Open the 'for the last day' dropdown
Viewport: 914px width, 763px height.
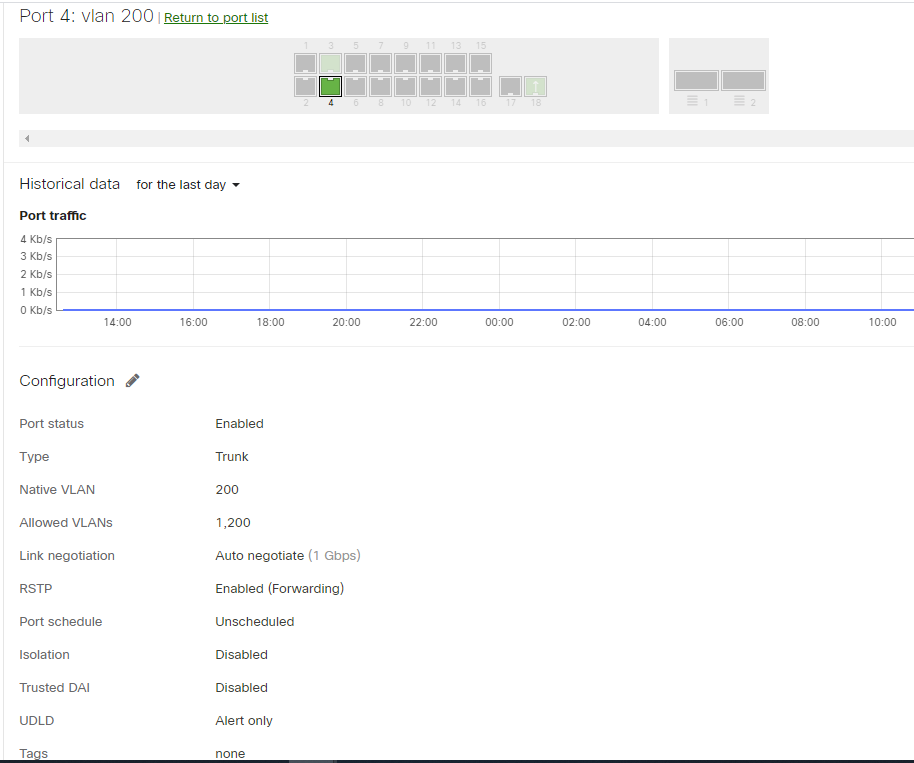point(187,185)
